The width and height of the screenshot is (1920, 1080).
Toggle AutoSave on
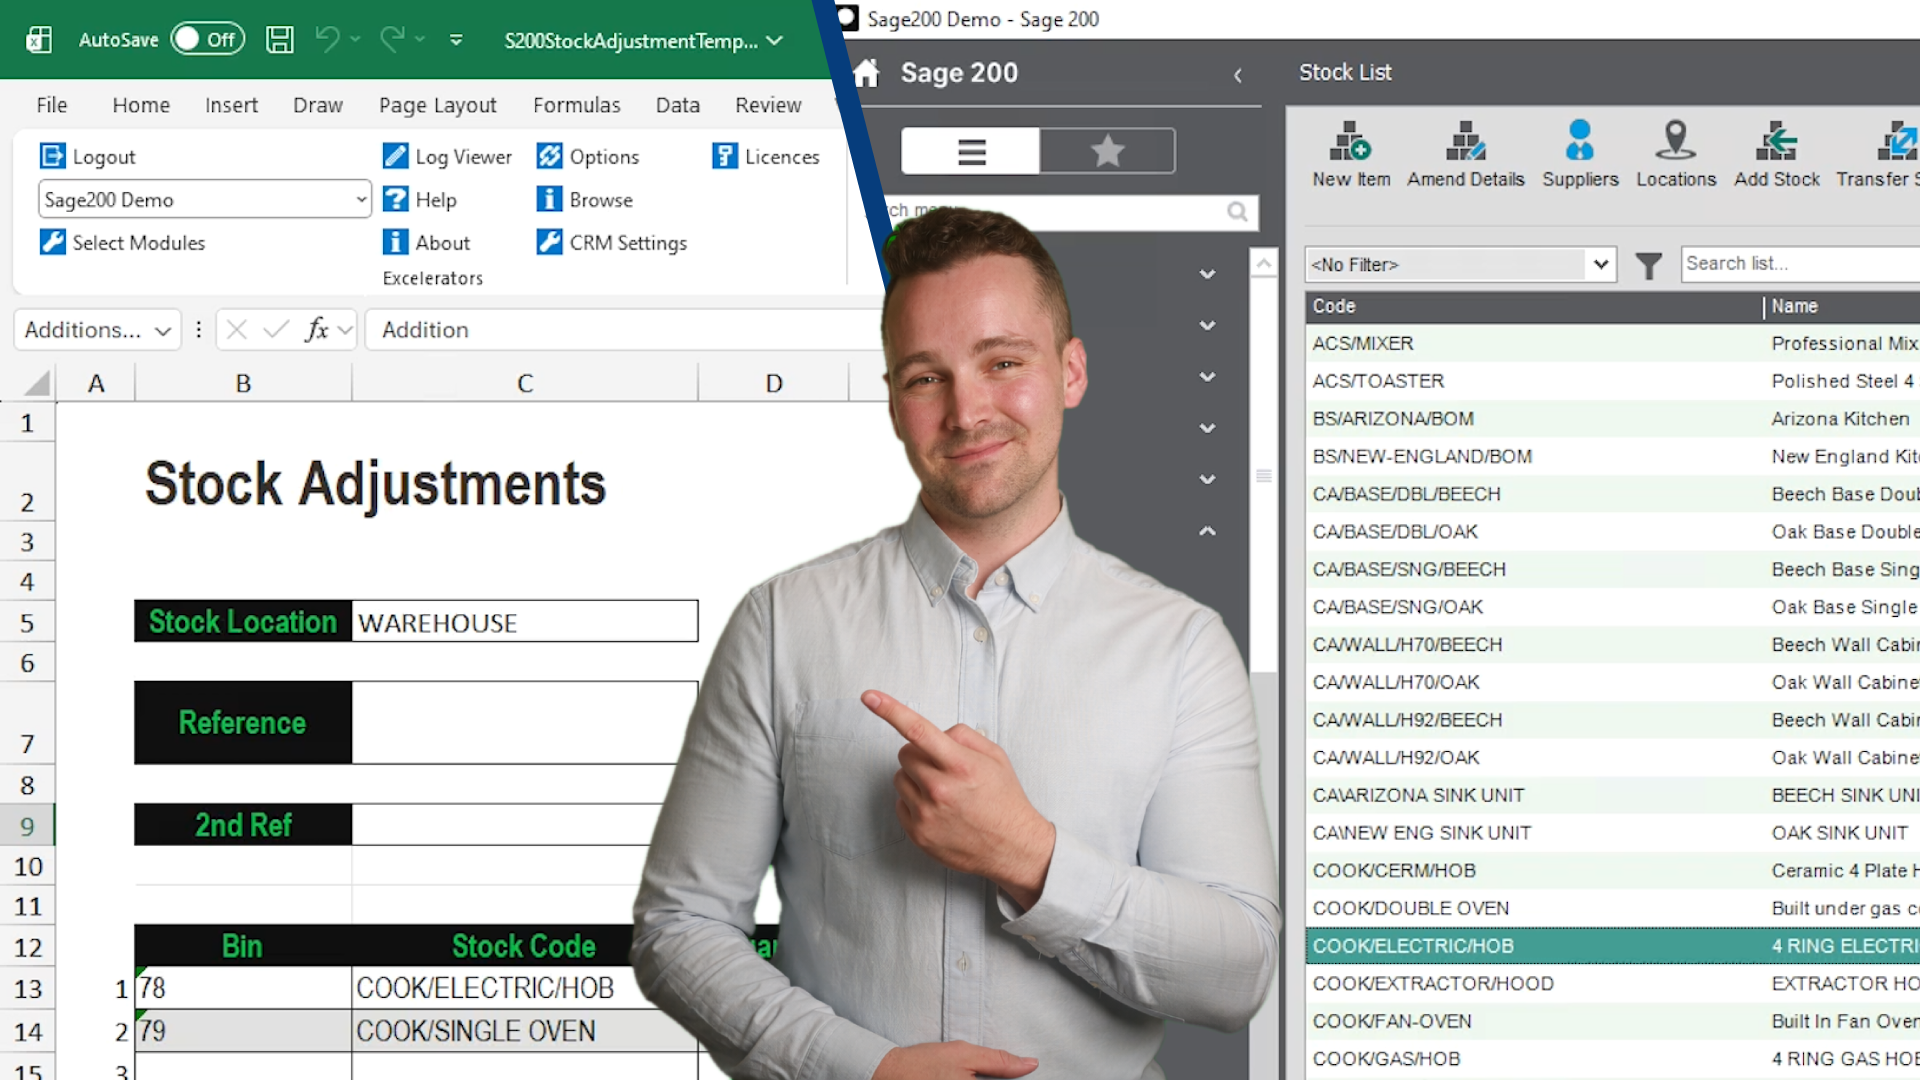(x=207, y=39)
